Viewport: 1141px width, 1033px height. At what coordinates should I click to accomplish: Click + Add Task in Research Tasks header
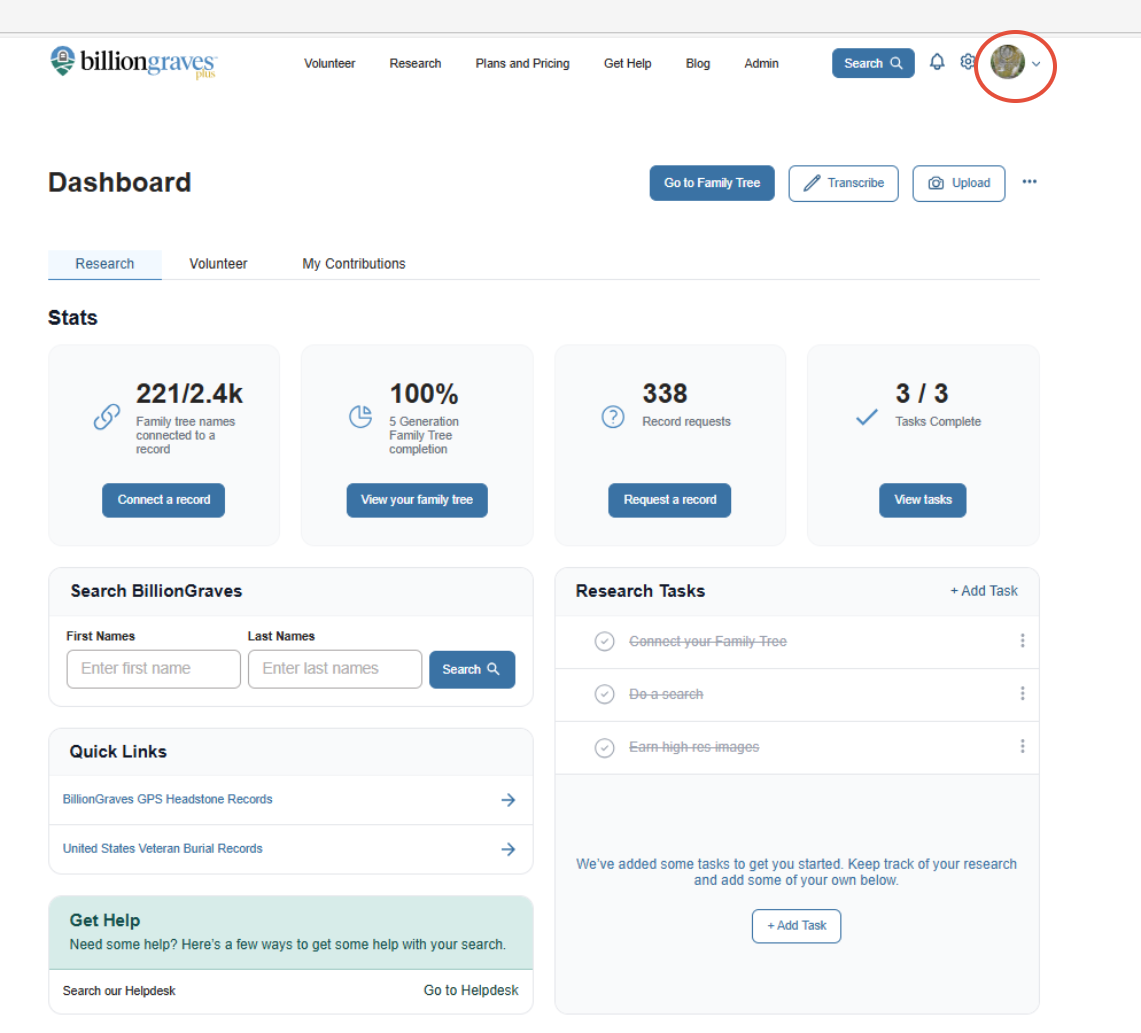984,591
